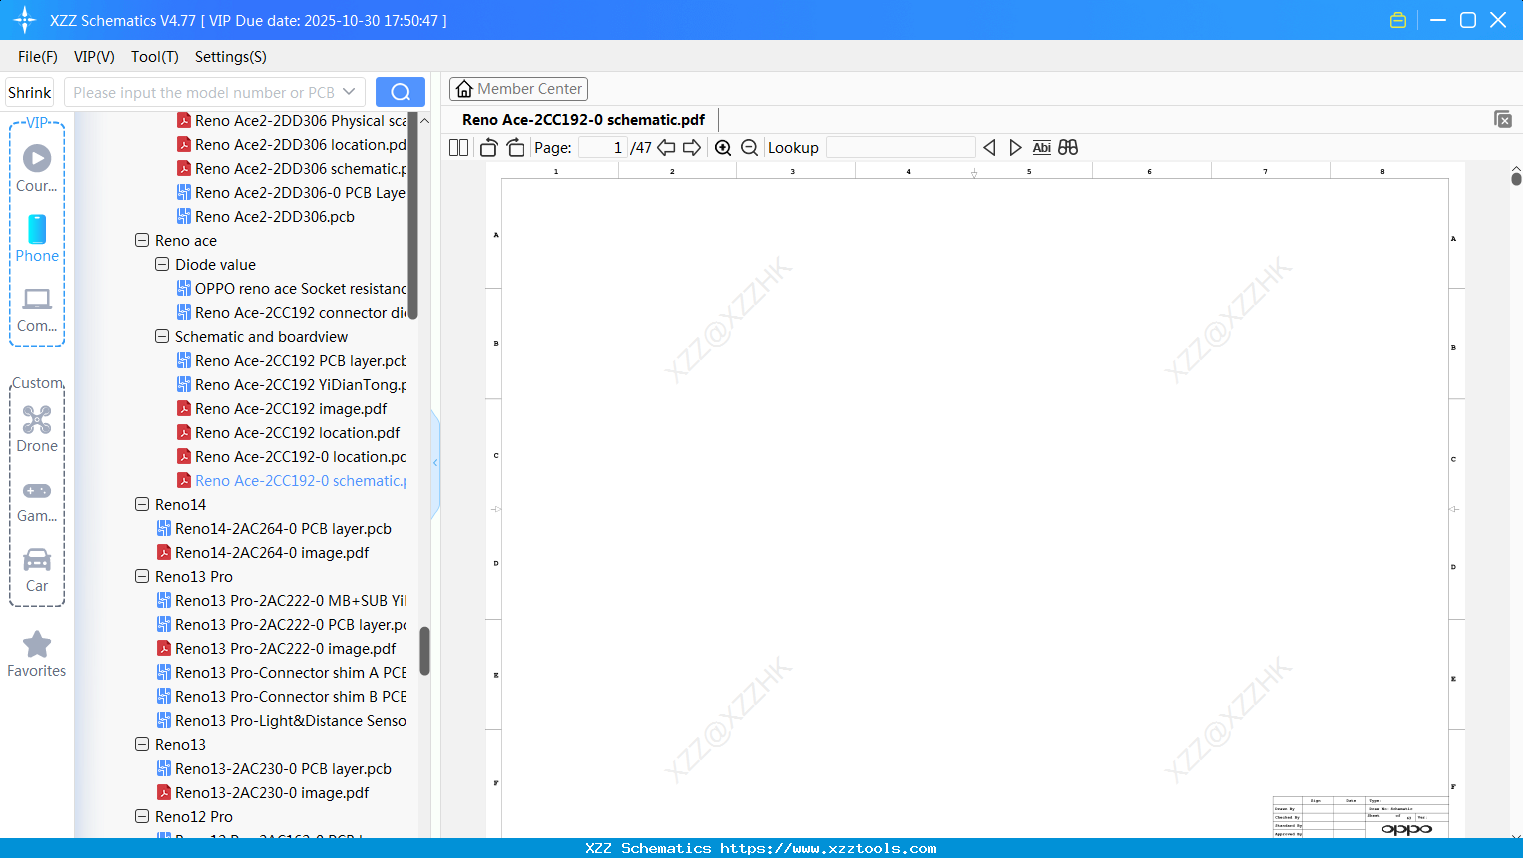Open the Game console category
The width and height of the screenshot is (1523, 858).
pos(37,502)
